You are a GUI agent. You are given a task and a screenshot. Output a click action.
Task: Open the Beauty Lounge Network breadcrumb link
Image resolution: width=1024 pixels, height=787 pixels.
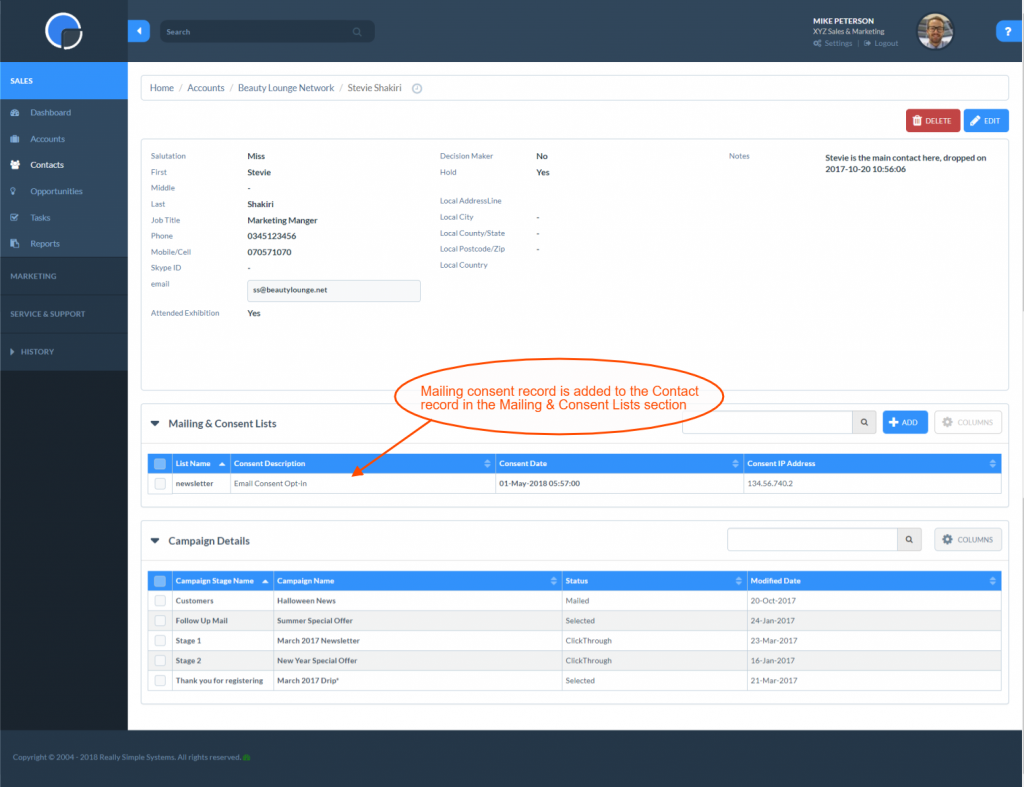pyautogui.click(x=286, y=87)
